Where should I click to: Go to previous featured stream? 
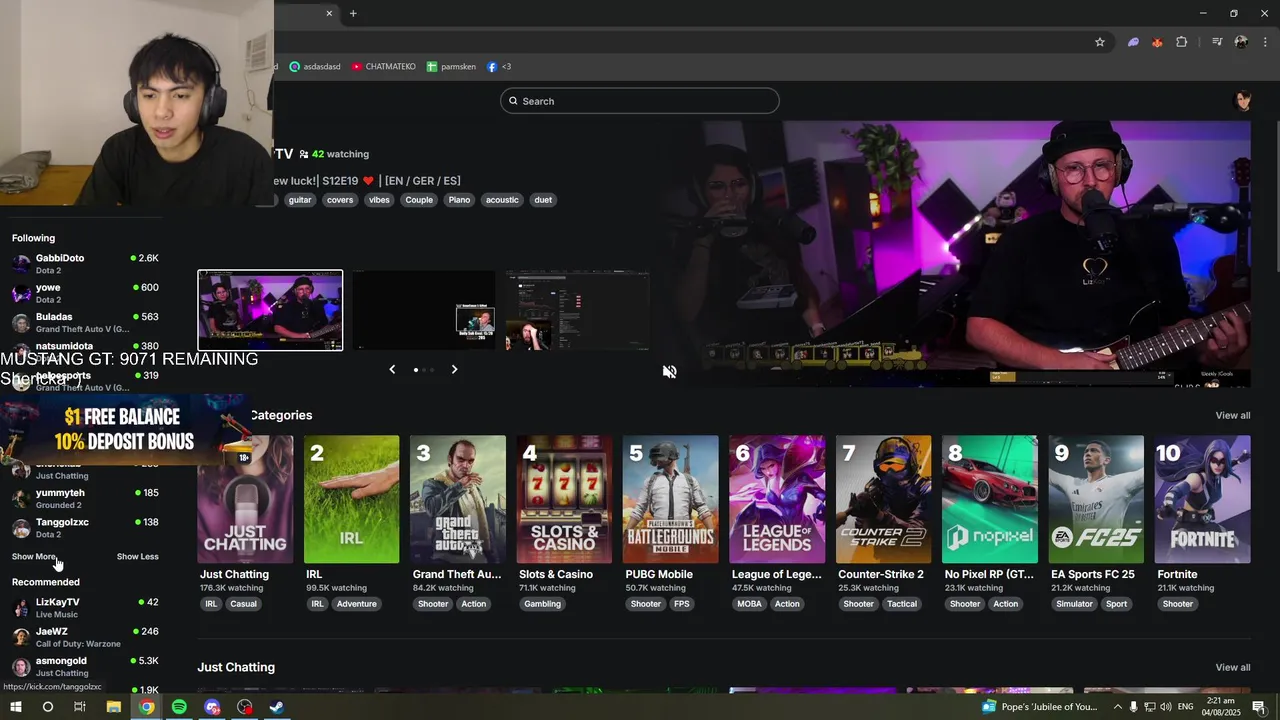[x=392, y=369]
